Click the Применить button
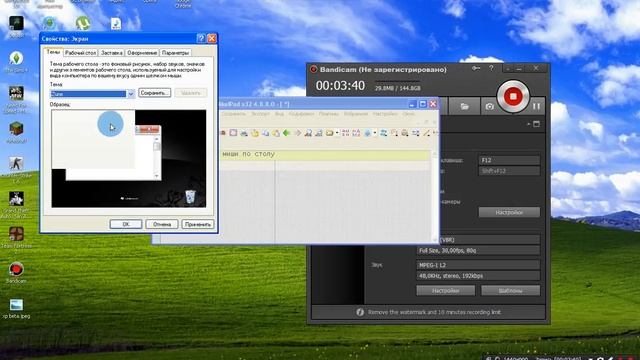The width and height of the screenshot is (640, 360). (198, 224)
